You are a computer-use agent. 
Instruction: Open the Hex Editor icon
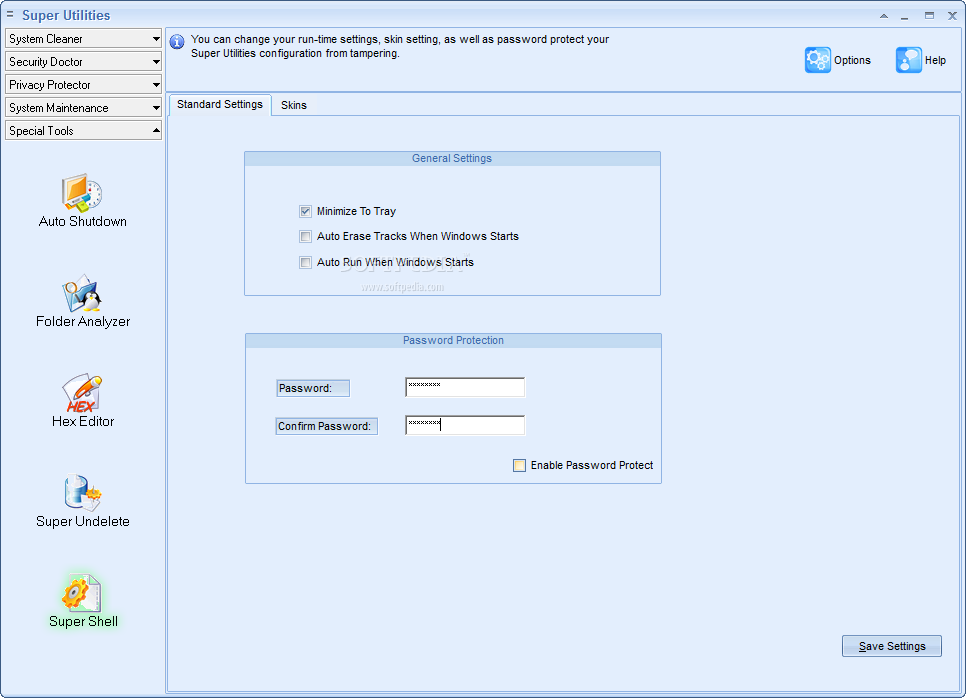82,393
